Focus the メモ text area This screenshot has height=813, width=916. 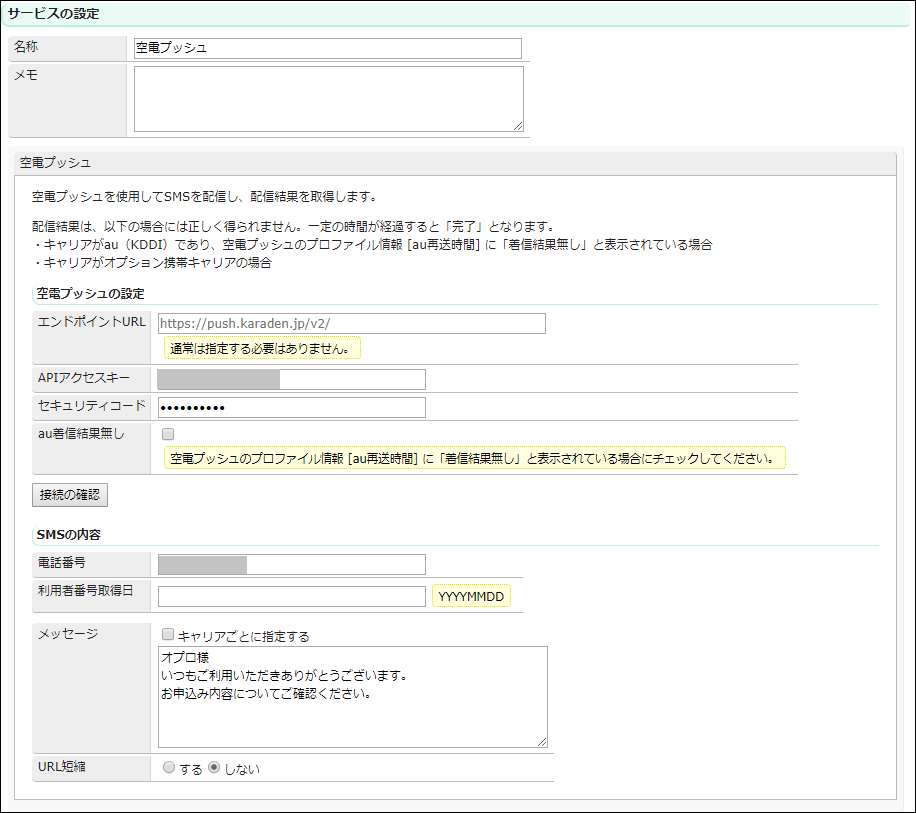coord(327,98)
